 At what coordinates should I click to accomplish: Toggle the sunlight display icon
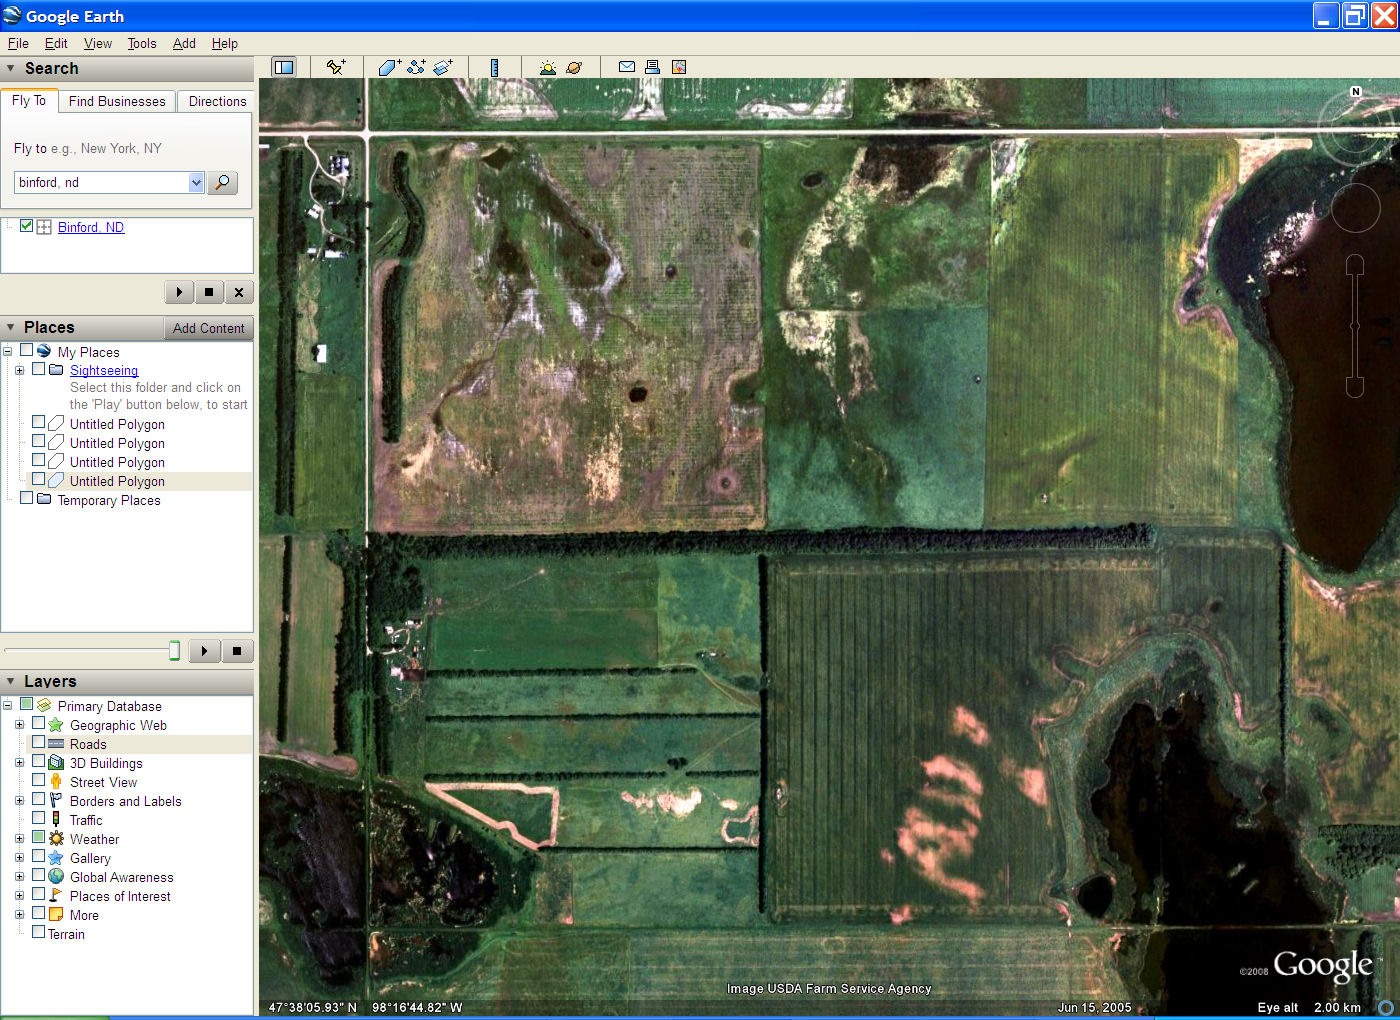547,67
